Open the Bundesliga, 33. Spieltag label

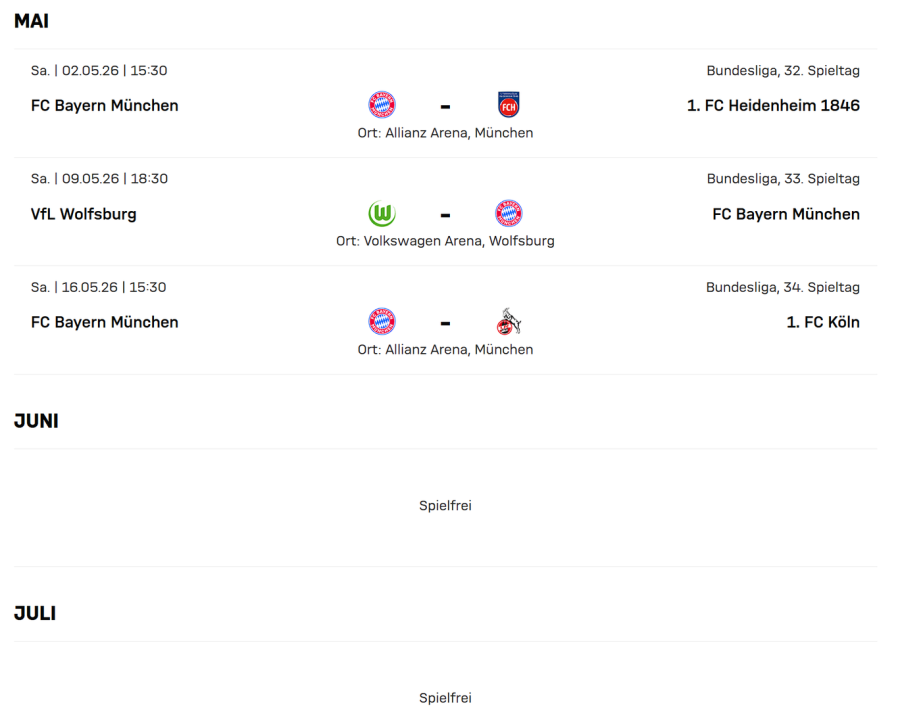(783, 179)
